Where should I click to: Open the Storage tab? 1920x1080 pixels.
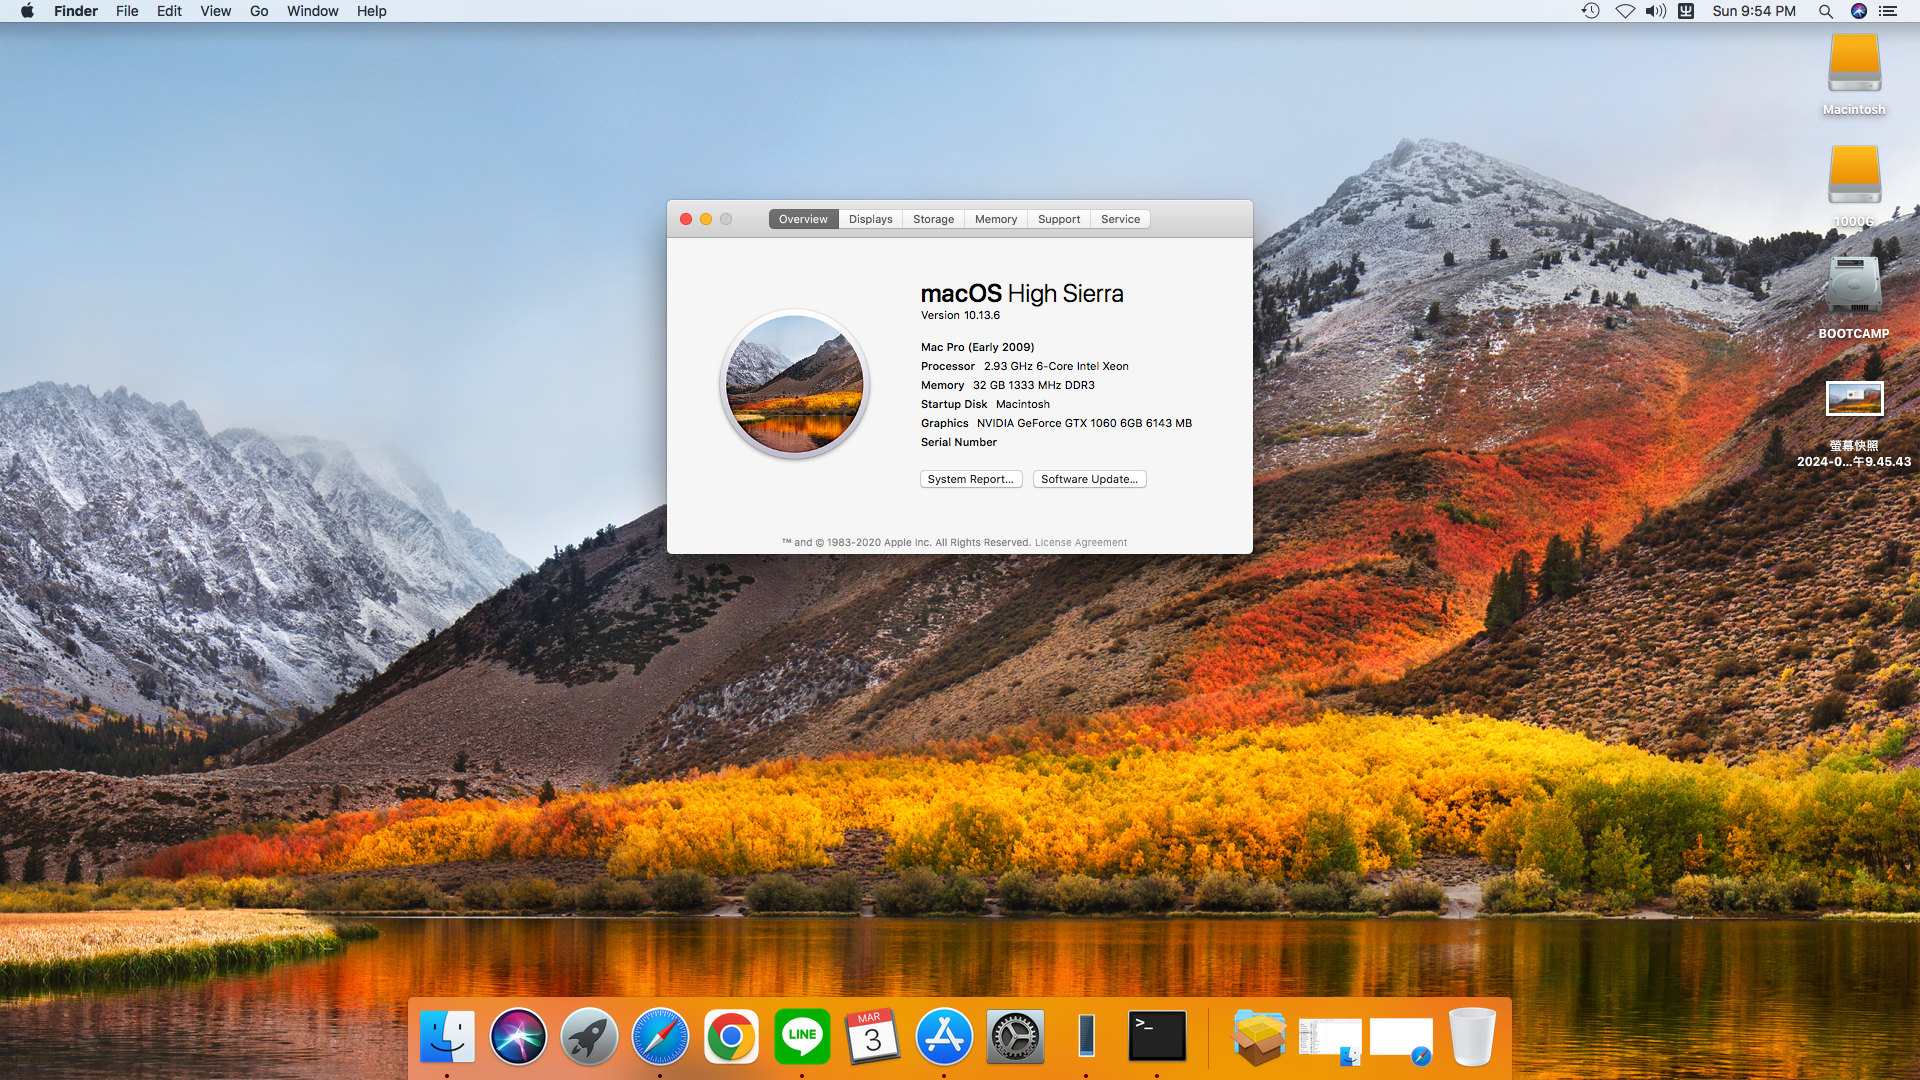pyautogui.click(x=934, y=219)
